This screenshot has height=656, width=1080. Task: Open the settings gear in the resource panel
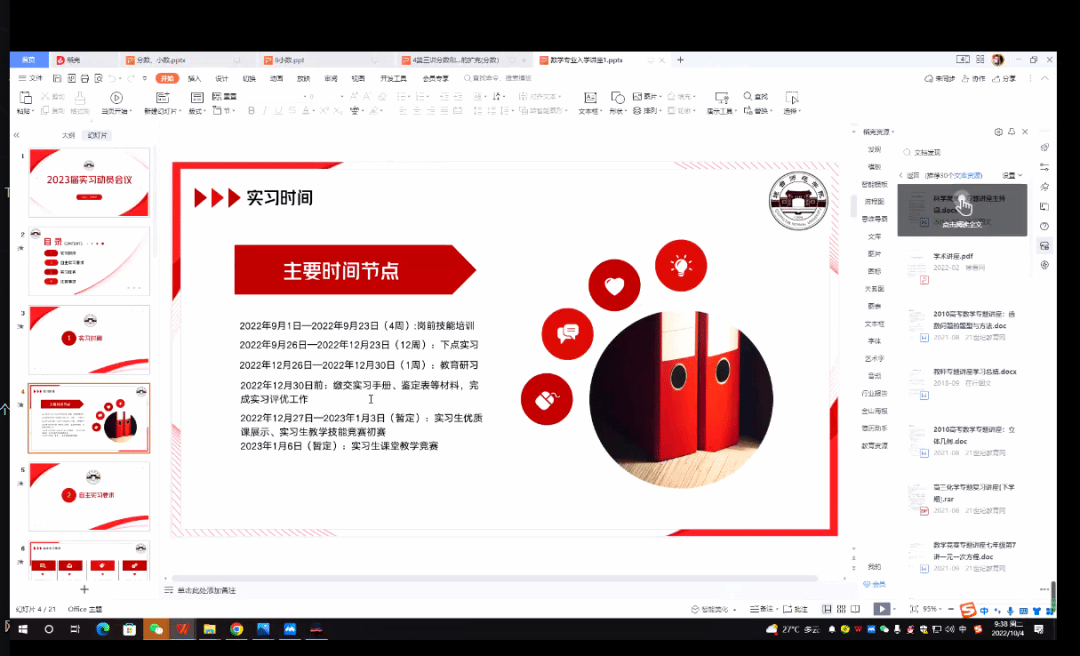point(998,132)
